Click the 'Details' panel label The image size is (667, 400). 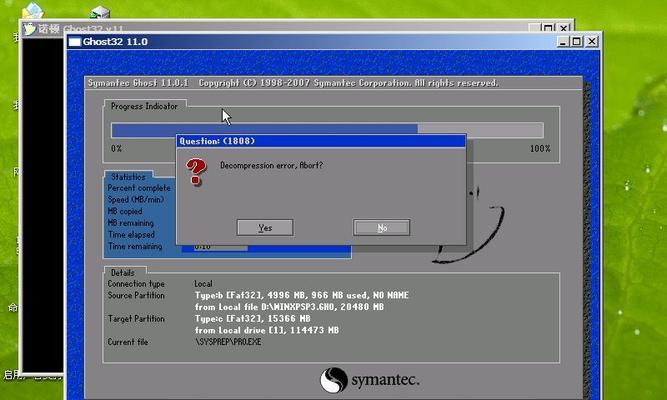[x=123, y=273]
